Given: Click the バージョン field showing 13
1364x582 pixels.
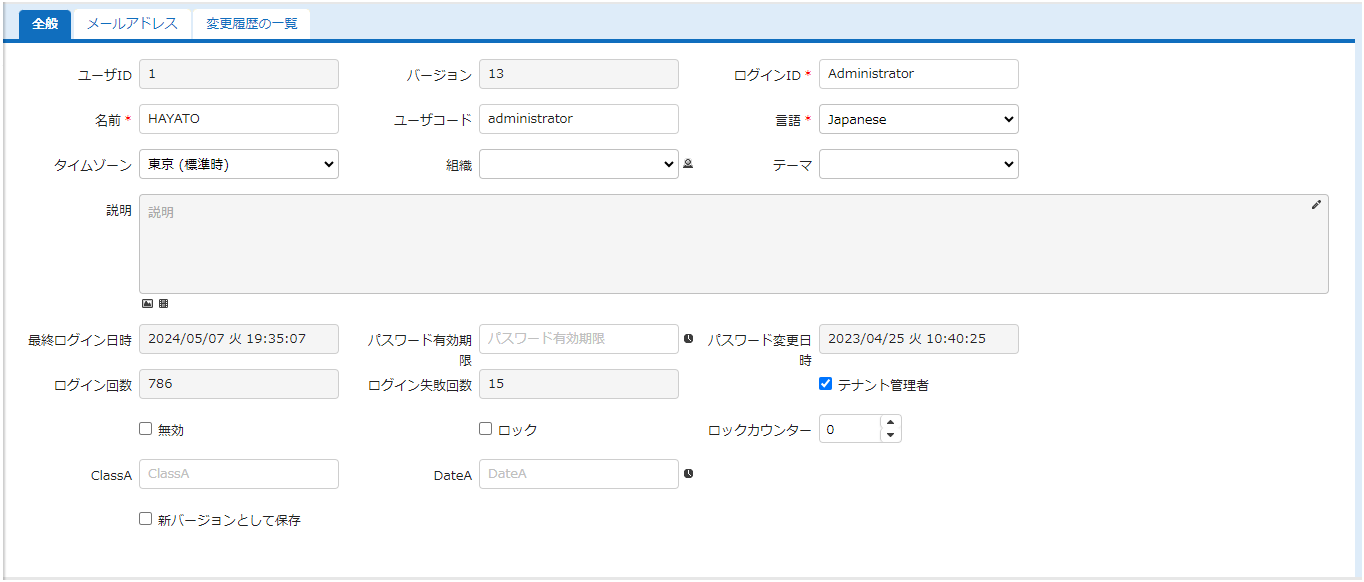Looking at the screenshot, I should click(x=579, y=74).
